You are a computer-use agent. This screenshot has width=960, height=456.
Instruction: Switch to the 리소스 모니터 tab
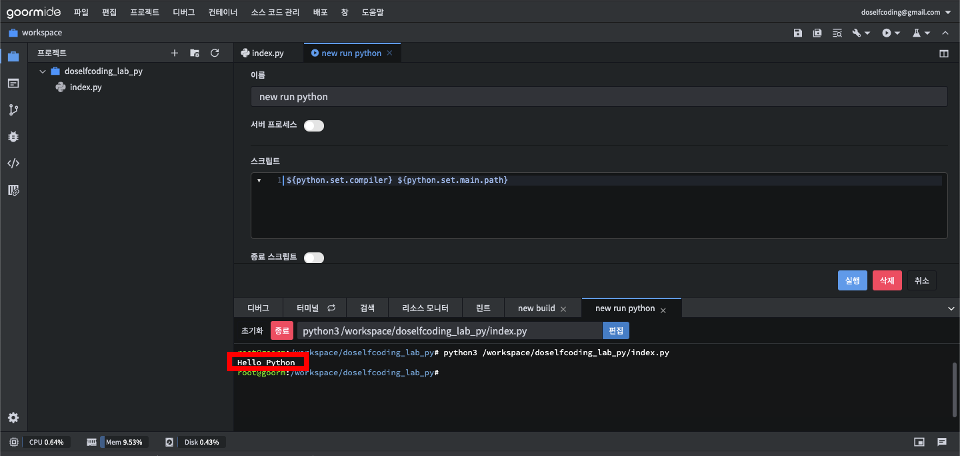pyautogui.click(x=426, y=308)
